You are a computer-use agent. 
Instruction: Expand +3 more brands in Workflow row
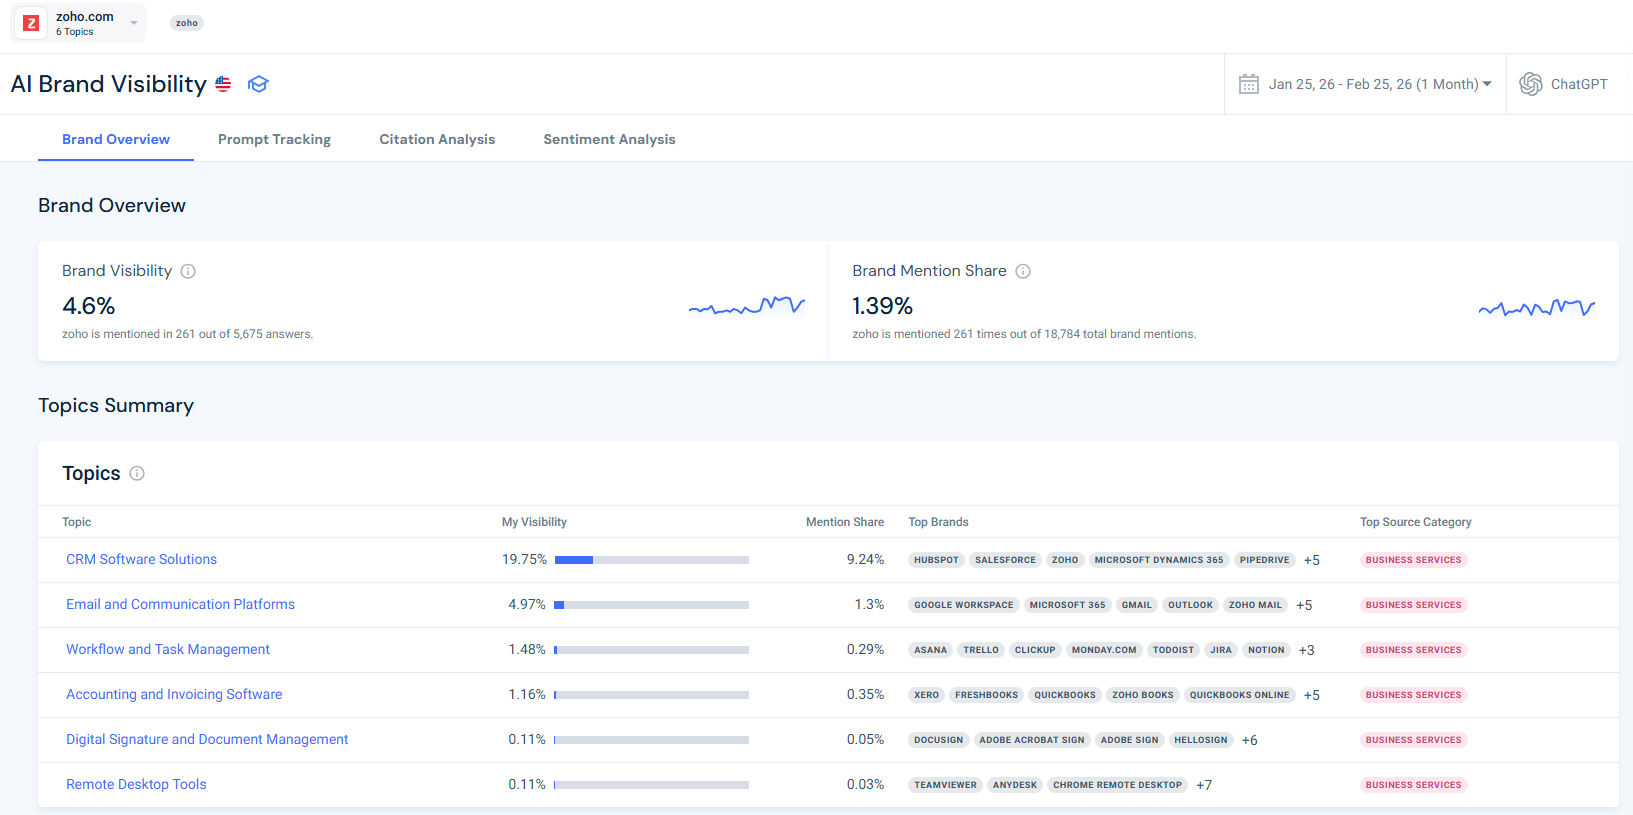coord(1306,650)
